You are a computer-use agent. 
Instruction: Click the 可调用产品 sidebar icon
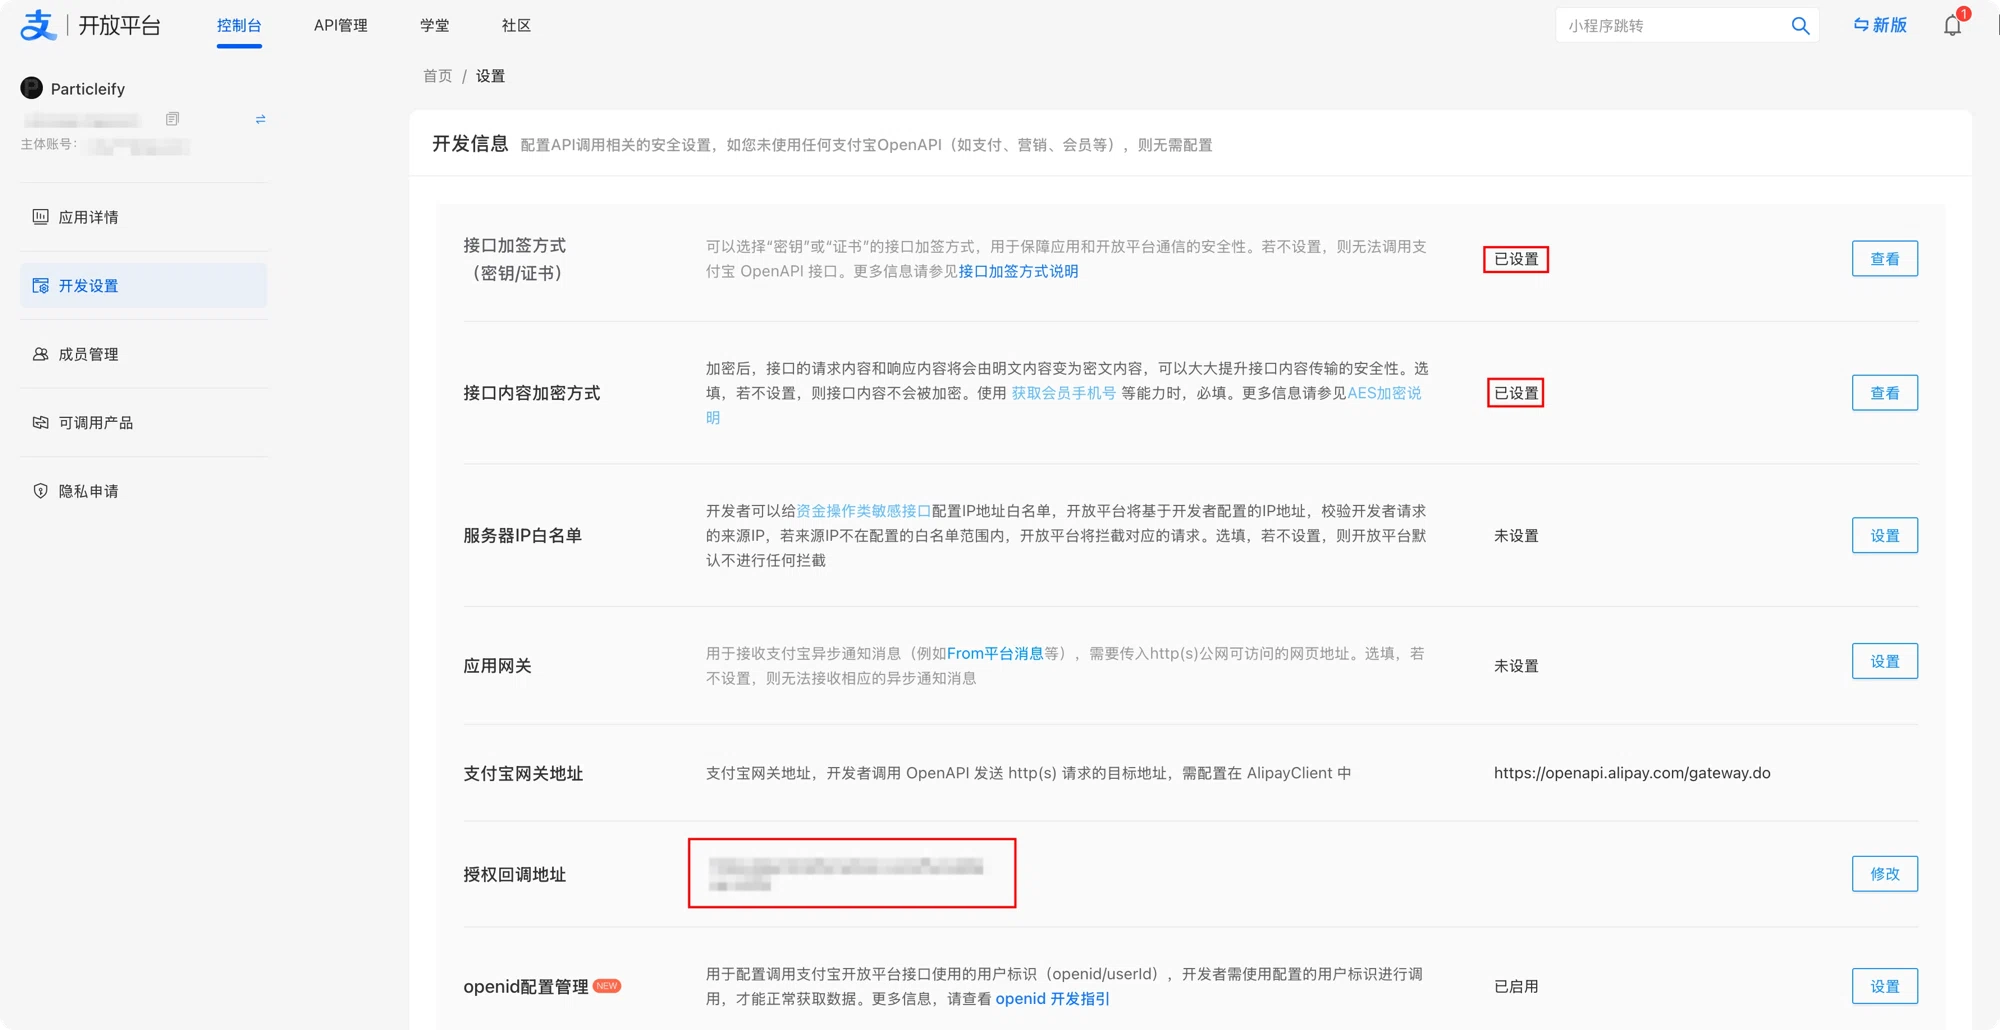[40, 422]
